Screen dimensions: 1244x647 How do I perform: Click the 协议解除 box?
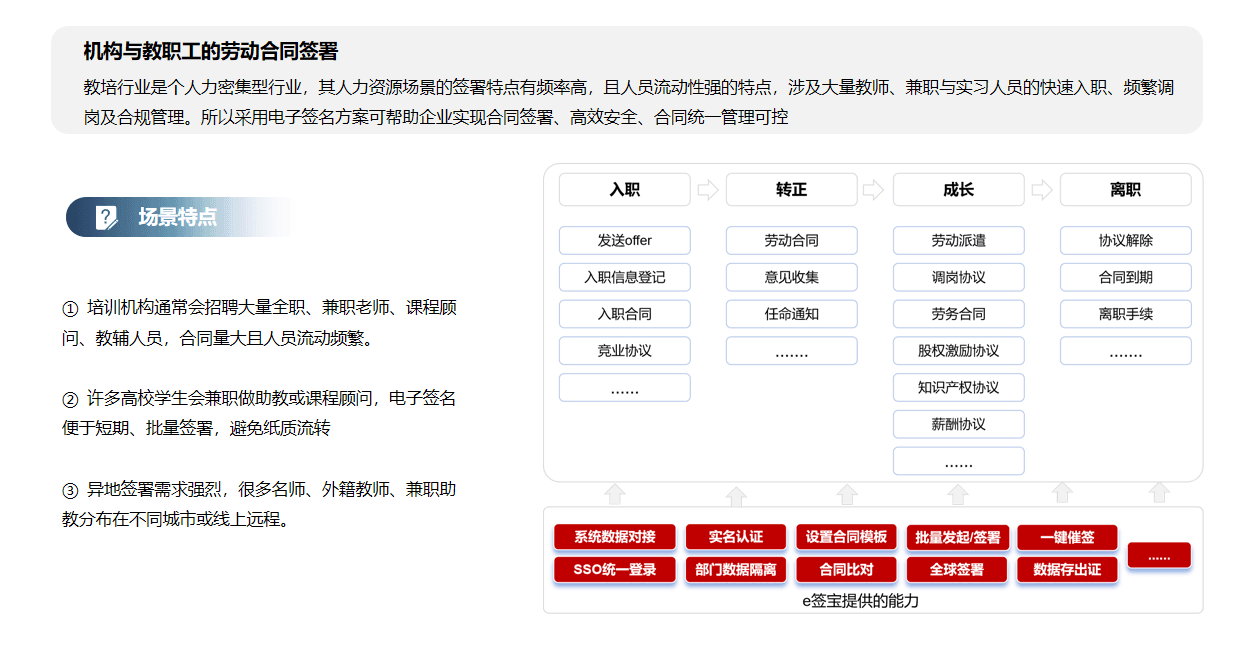coord(1126,240)
